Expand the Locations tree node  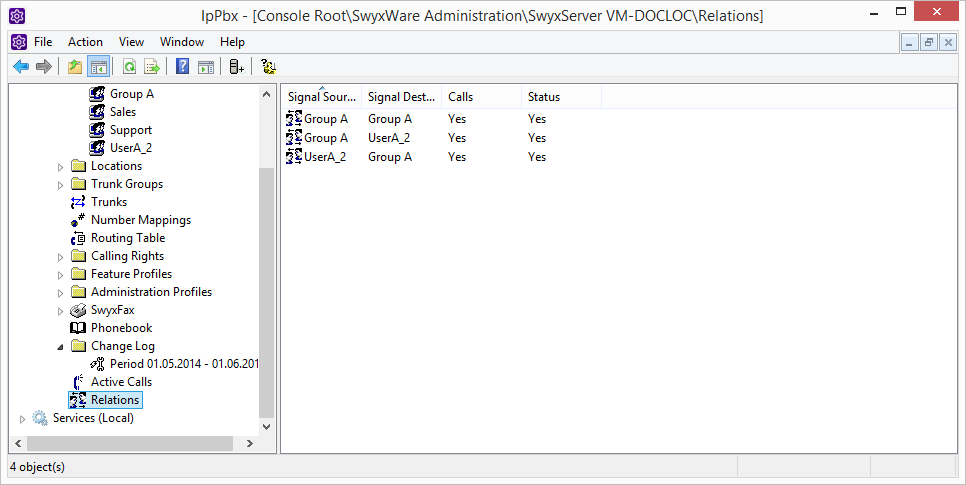pyautogui.click(x=60, y=166)
